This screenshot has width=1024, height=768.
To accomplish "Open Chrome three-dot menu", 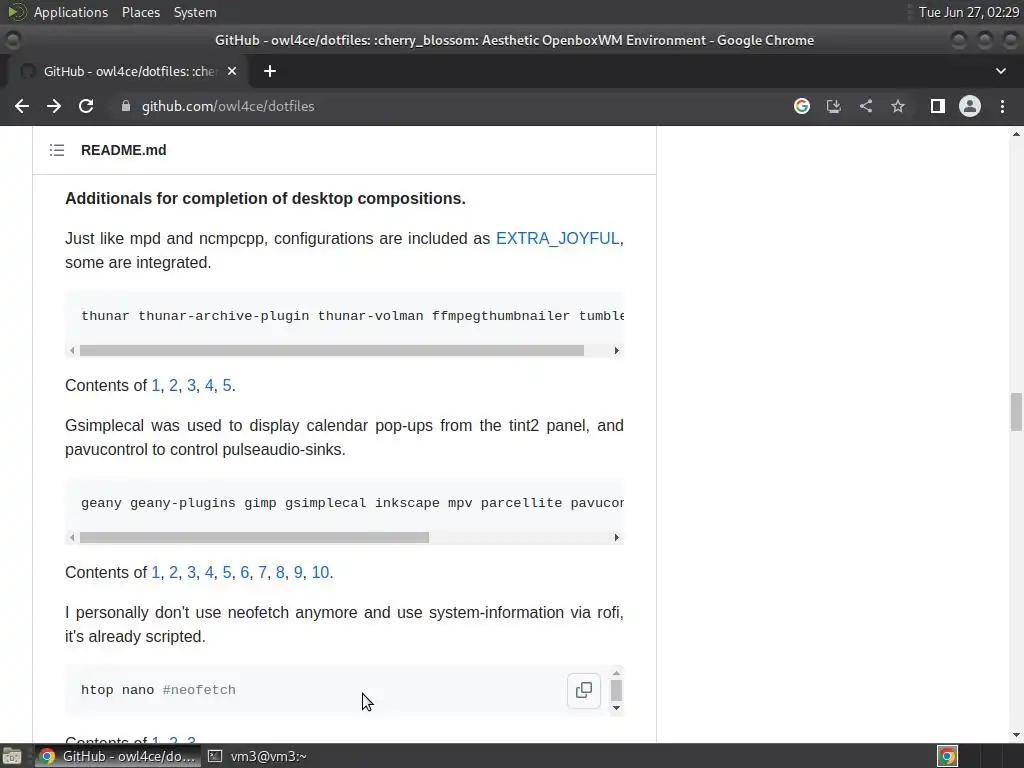I will coord(1002,106).
